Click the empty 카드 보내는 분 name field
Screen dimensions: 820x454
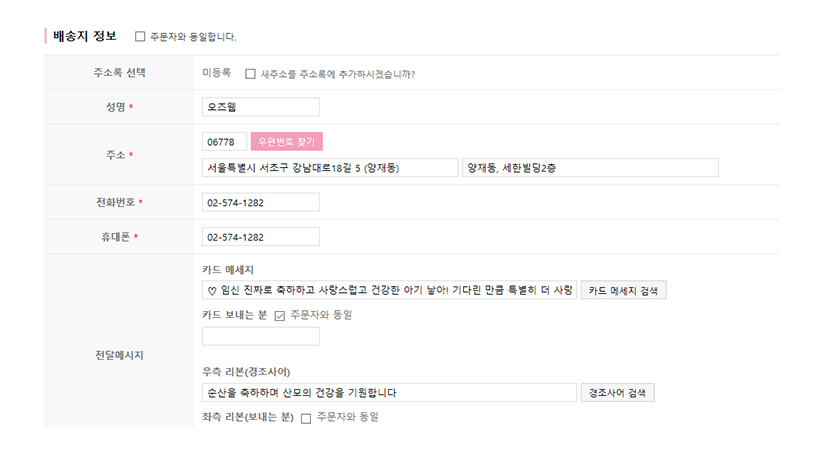tap(260, 336)
